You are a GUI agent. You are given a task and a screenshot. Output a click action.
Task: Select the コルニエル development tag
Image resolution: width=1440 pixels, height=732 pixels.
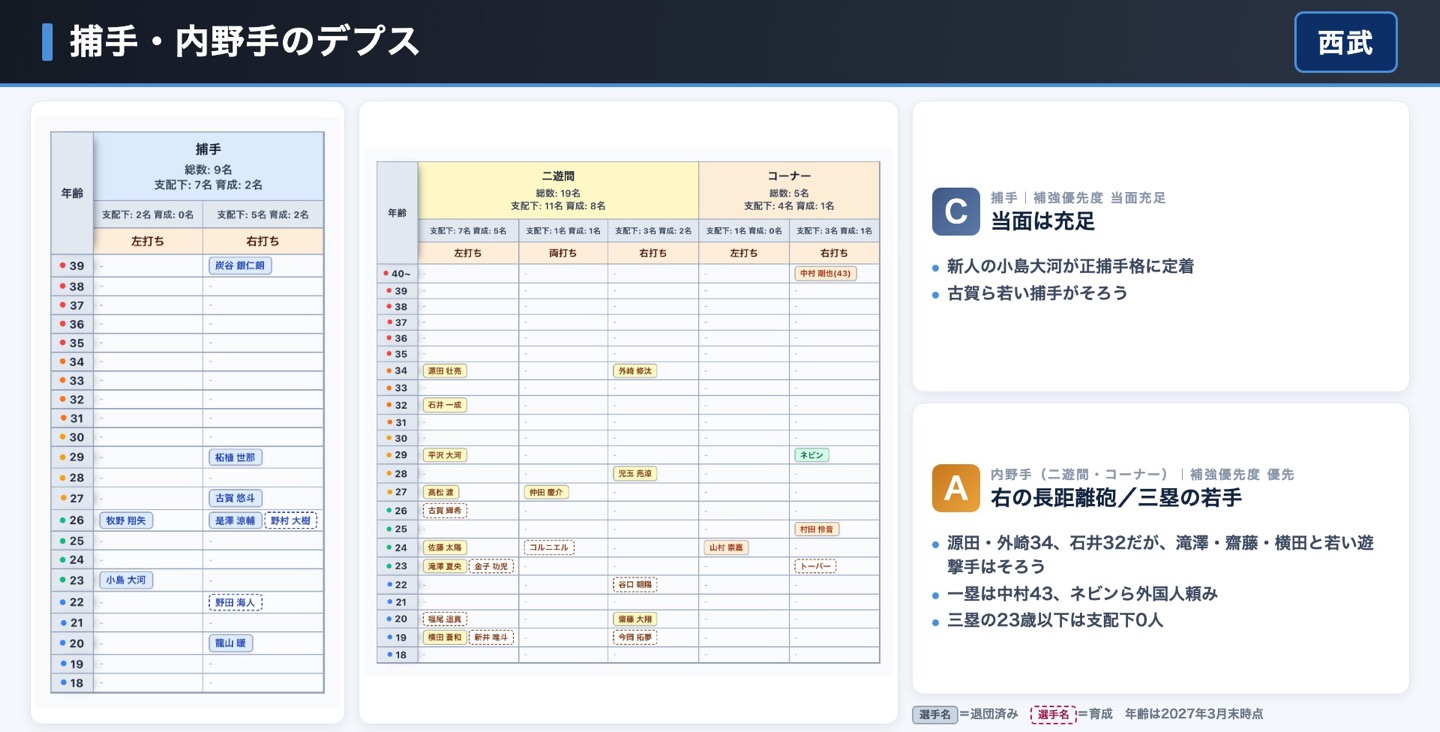pos(549,548)
